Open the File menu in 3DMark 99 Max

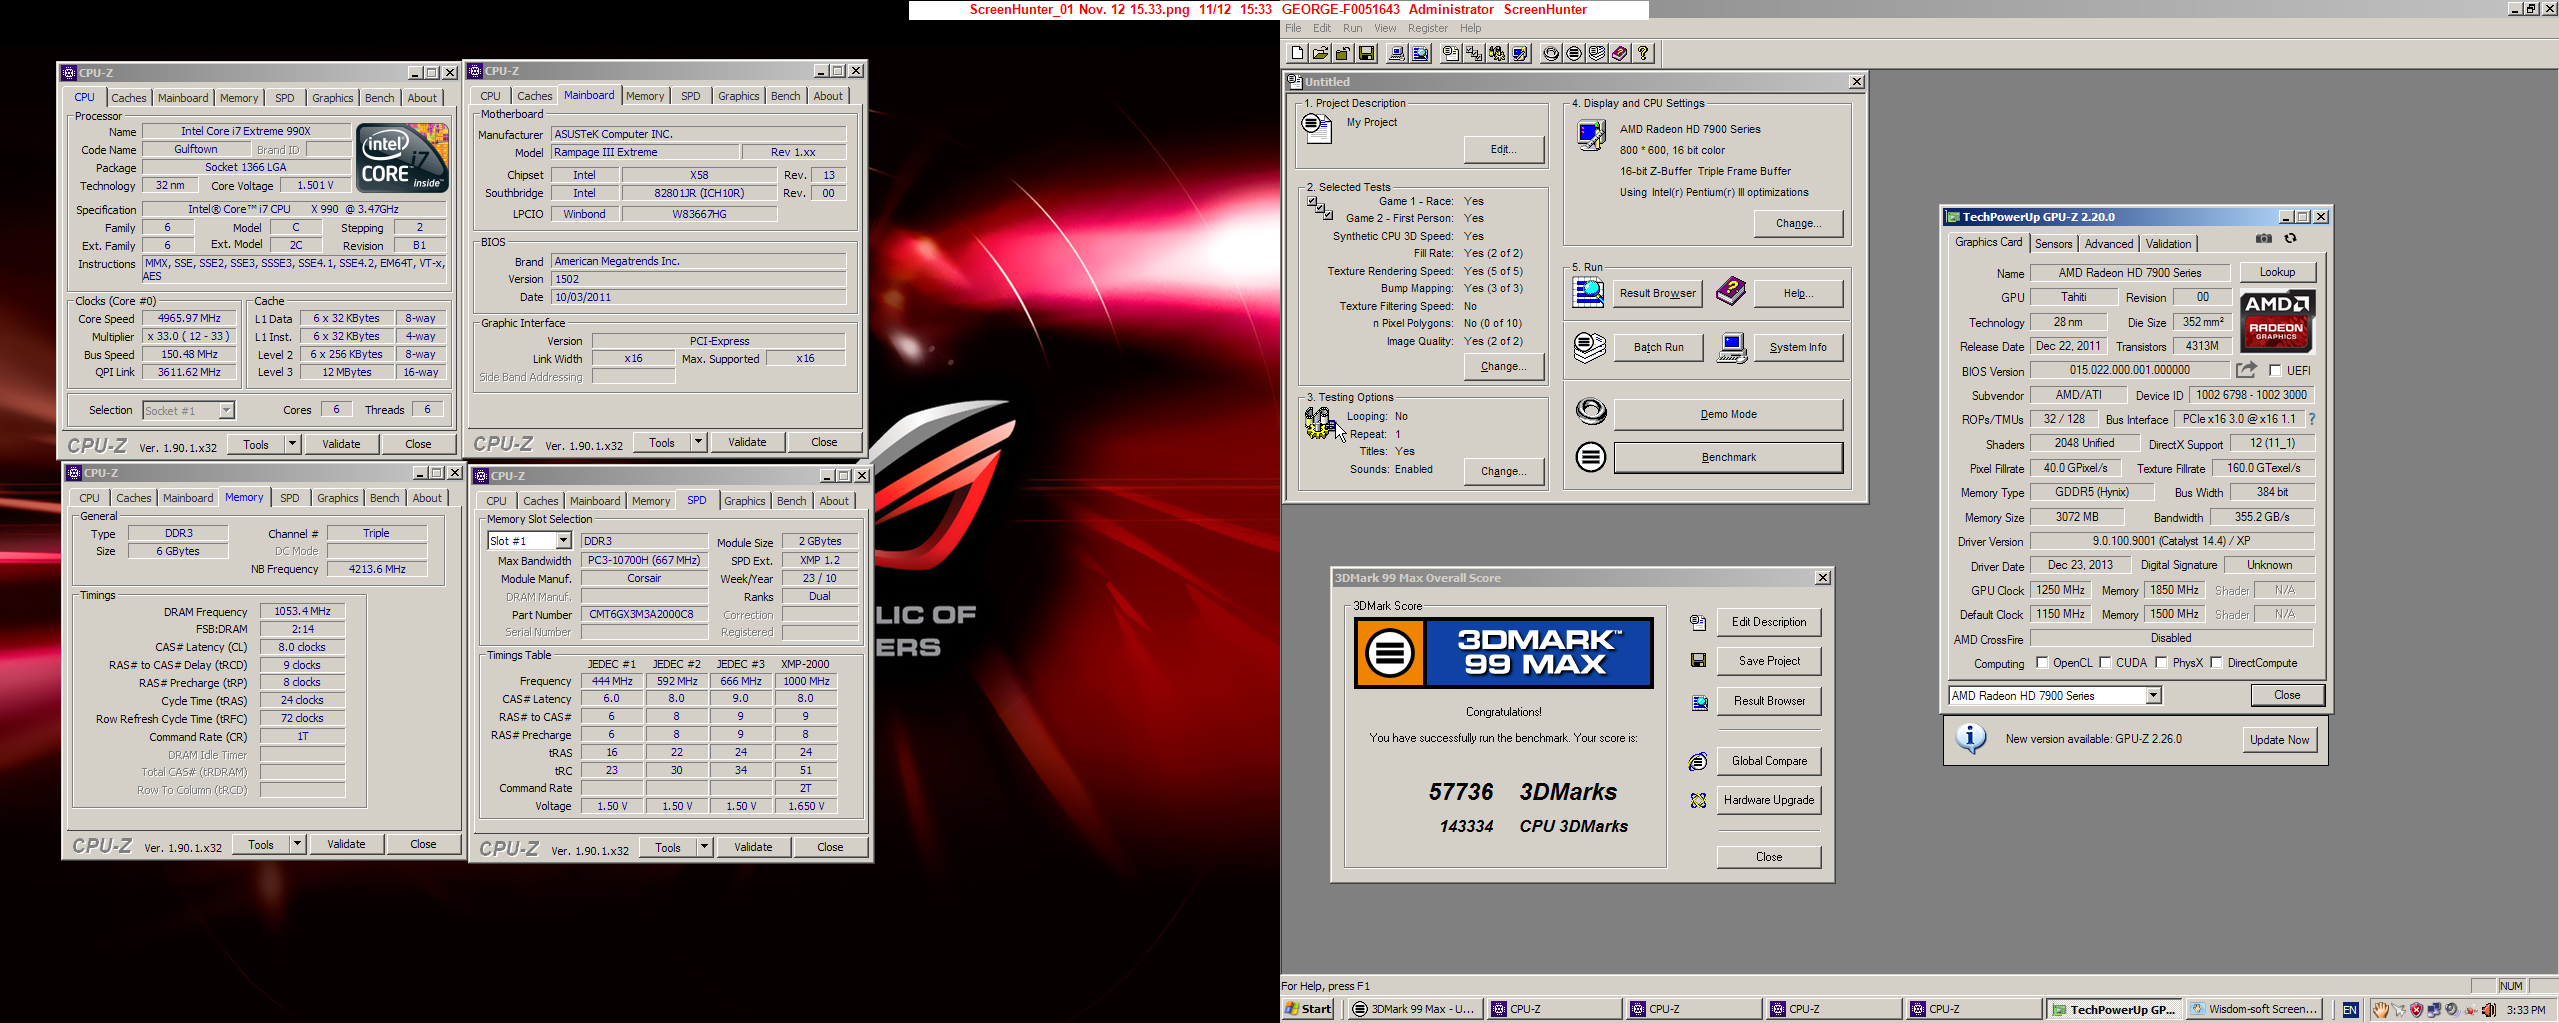pos(1293,28)
